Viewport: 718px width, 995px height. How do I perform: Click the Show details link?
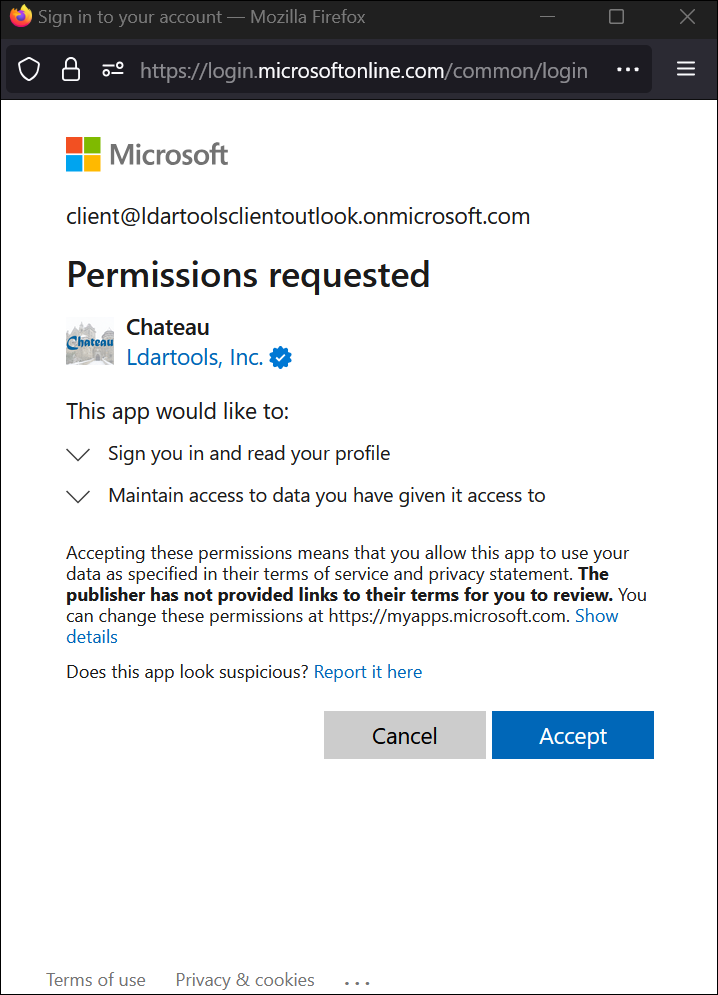click(x=596, y=616)
